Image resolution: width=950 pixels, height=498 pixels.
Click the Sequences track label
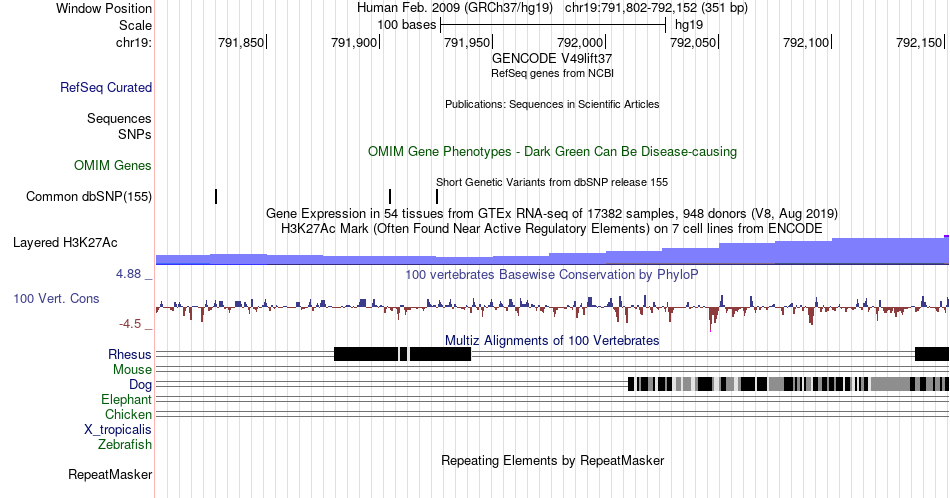point(119,118)
